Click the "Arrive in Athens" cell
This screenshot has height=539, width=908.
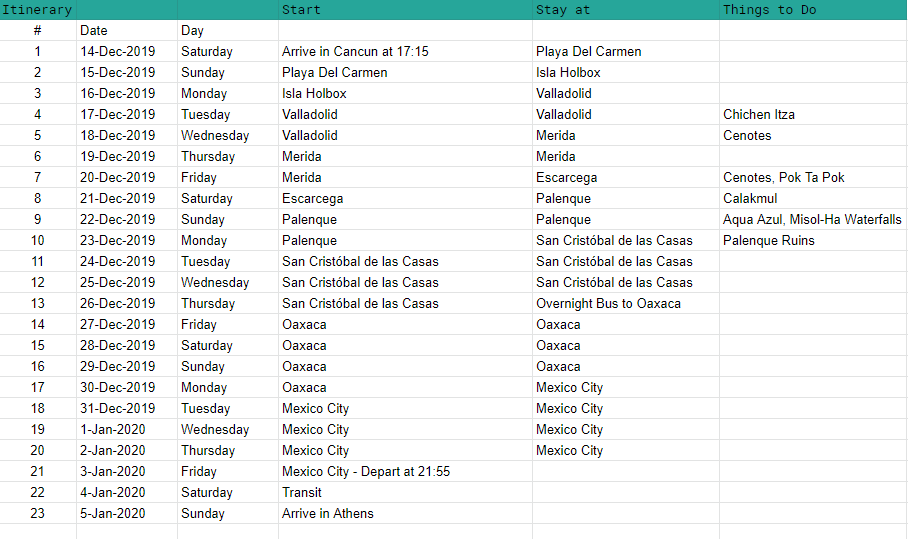coord(328,514)
